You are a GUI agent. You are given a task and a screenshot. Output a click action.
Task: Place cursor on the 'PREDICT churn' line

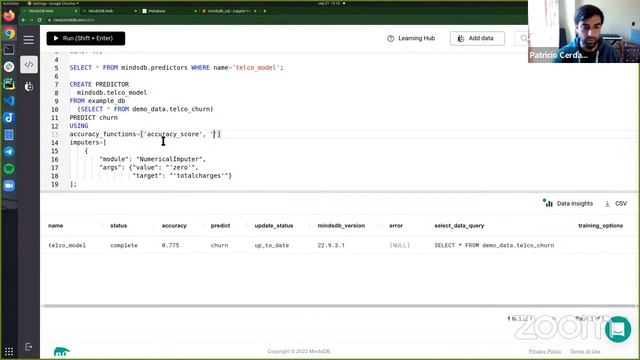pyautogui.click(x=93, y=118)
